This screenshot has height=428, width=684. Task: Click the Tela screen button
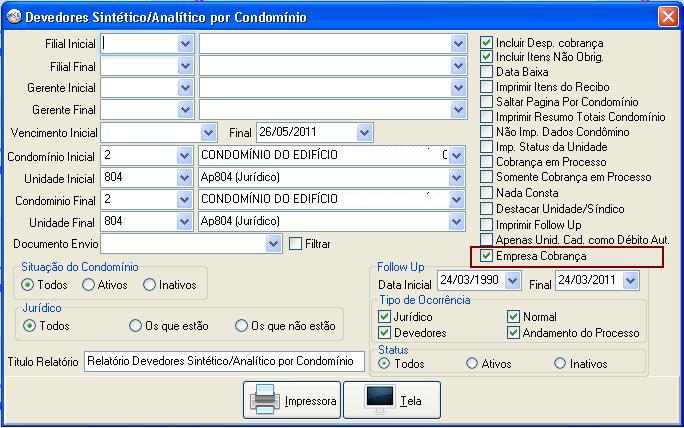392,400
